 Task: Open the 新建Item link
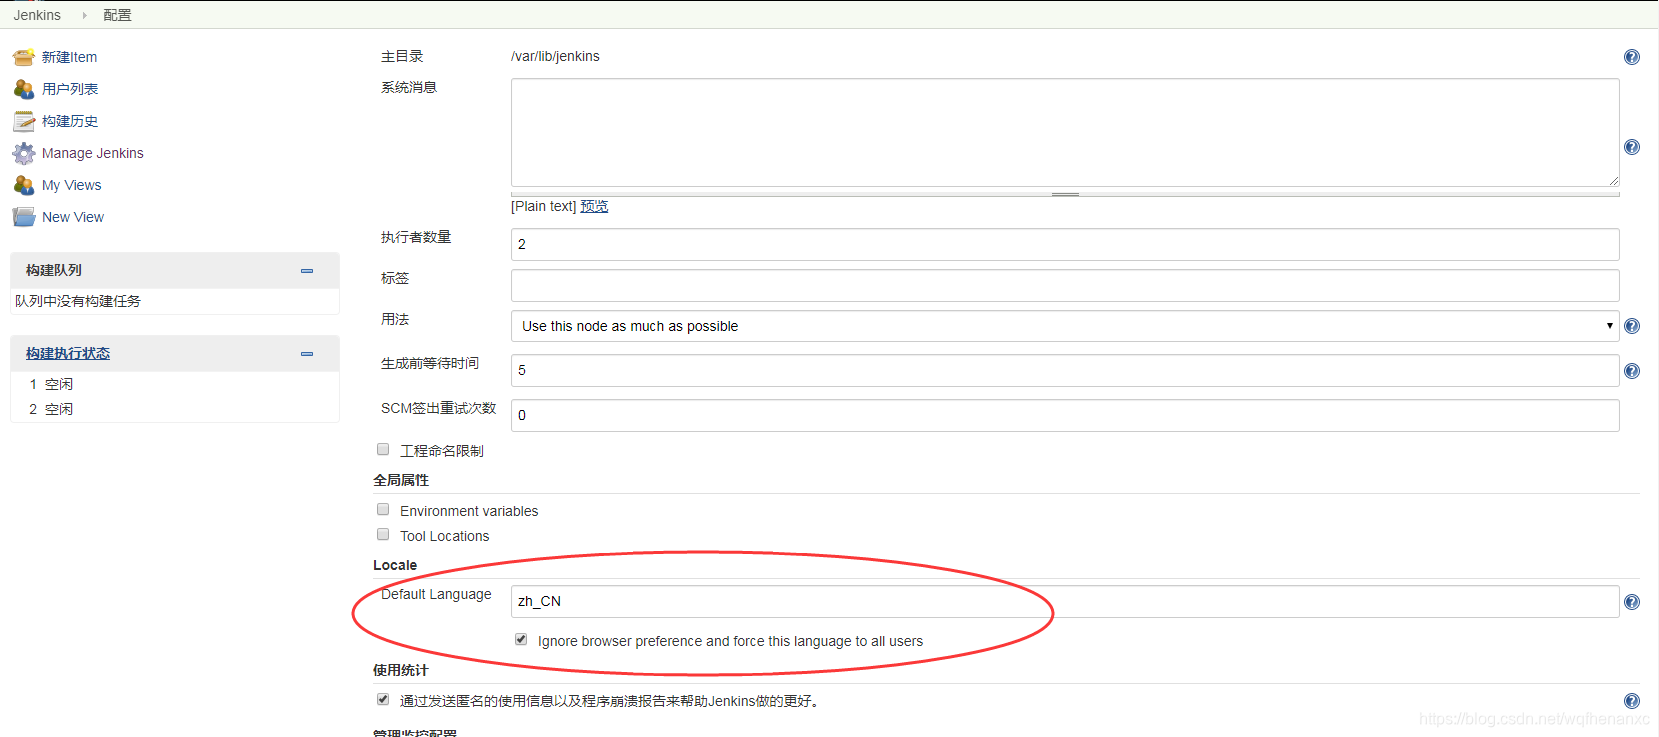(69, 57)
